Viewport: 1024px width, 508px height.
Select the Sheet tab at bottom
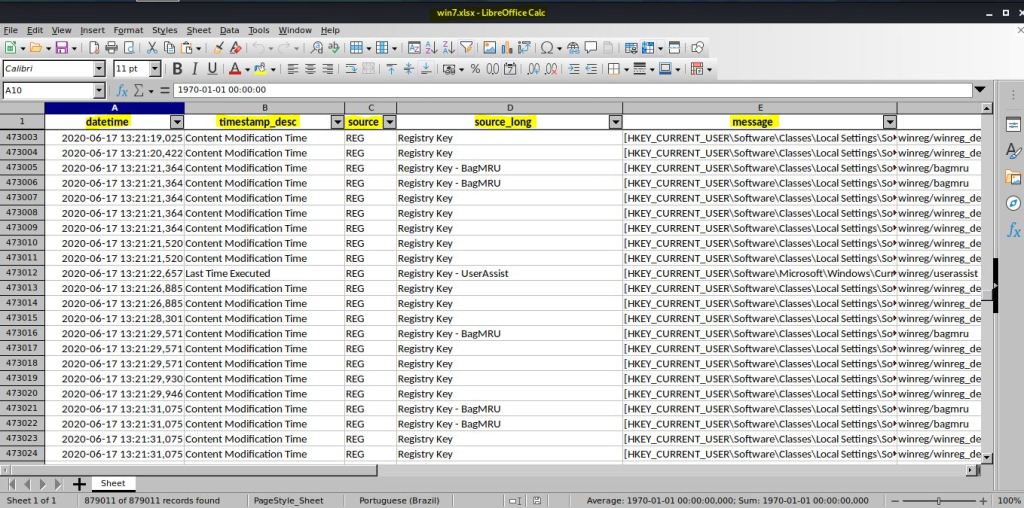(x=112, y=483)
